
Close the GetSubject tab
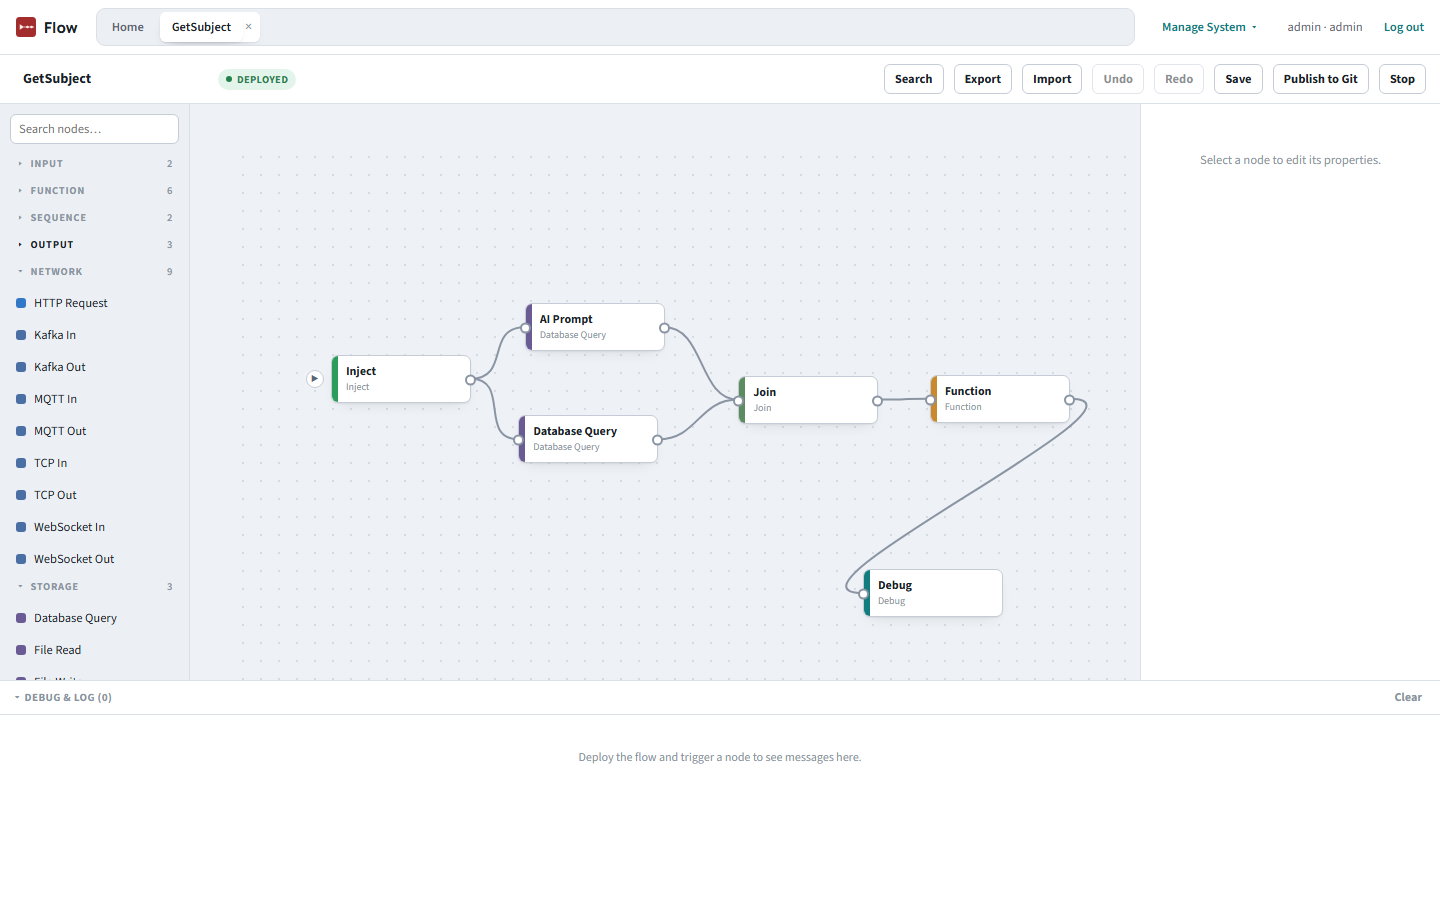point(249,27)
